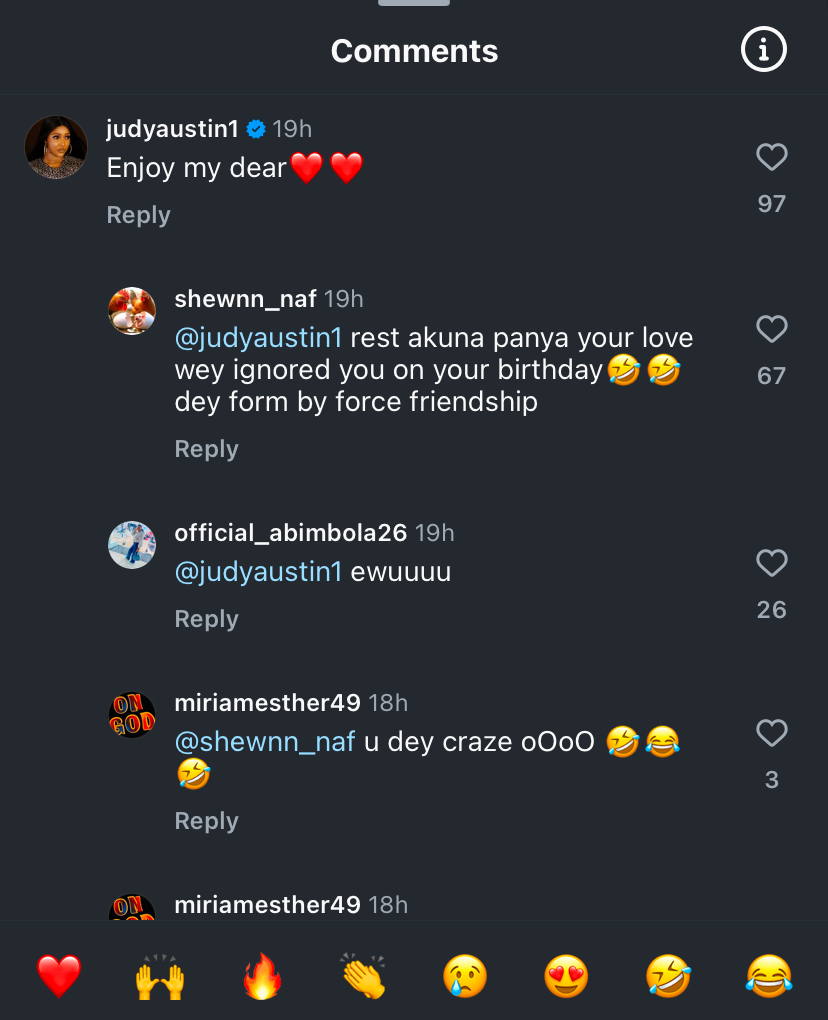View shewnn_naf's profile avatar
This screenshot has width=828, height=1020.
coord(132,311)
